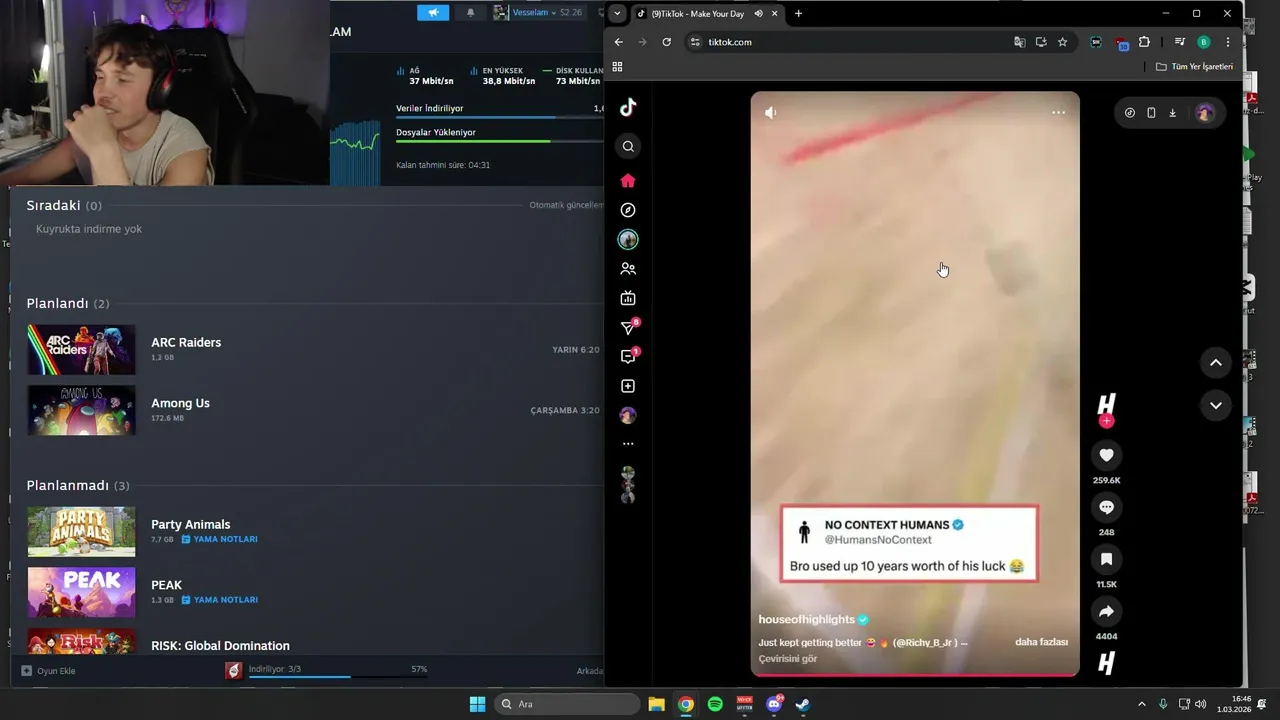Go to next video with down chevron
The image size is (1280, 720).
point(1216,405)
